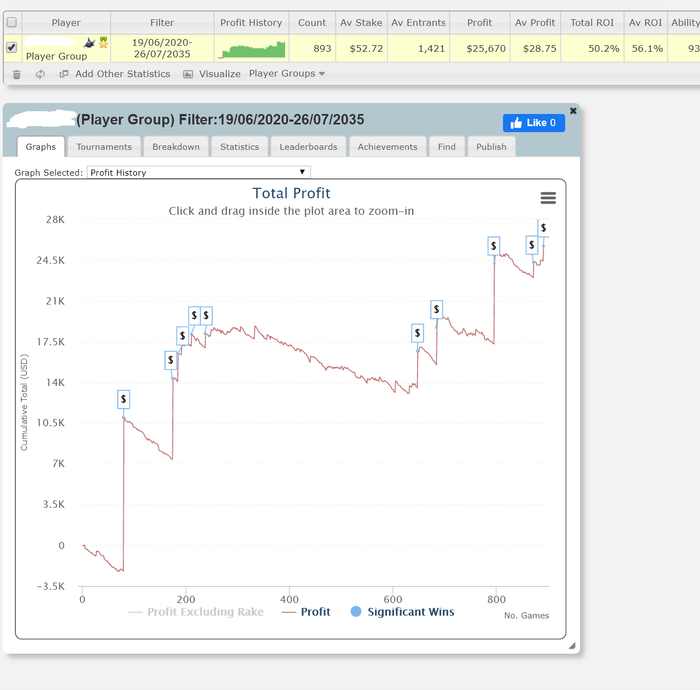Image resolution: width=700 pixels, height=690 pixels.
Task: Expand the Player Groups dropdown menu
Action: [287, 74]
